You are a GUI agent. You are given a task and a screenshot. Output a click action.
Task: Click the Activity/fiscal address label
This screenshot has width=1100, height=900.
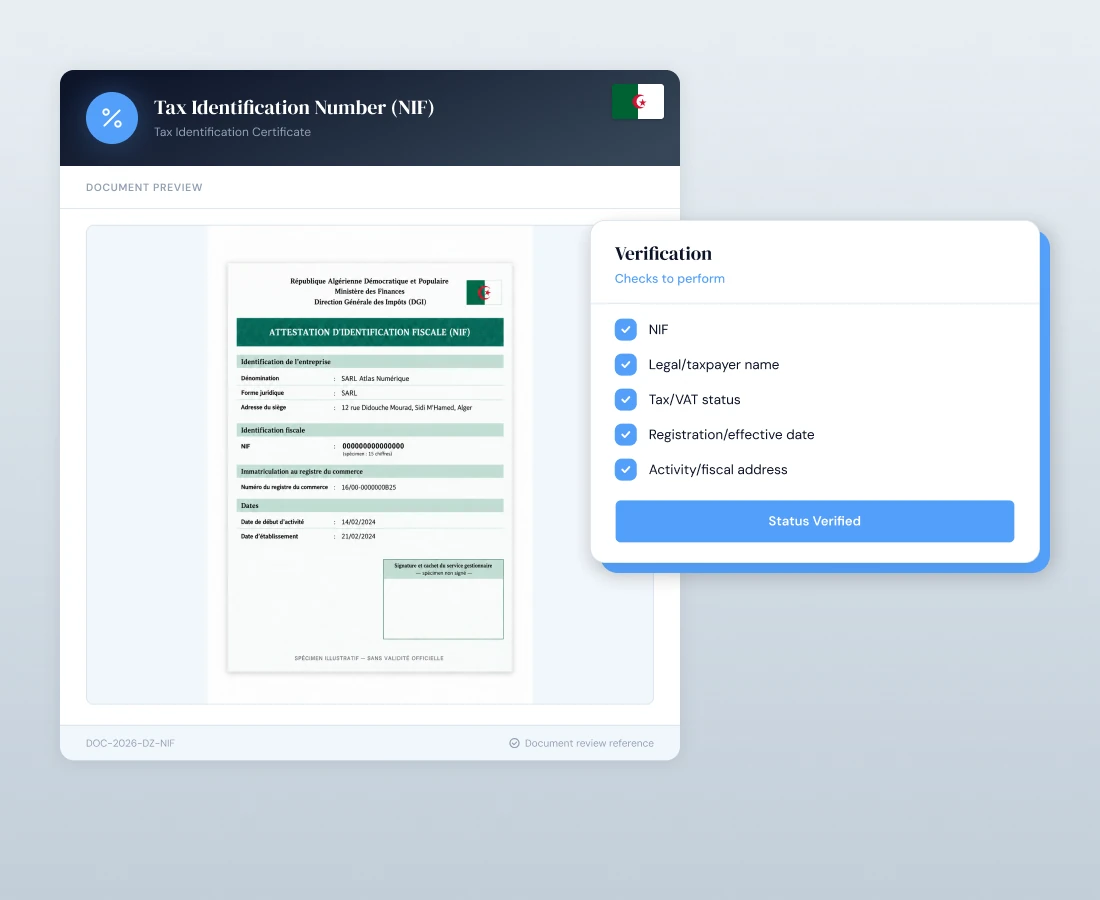pyautogui.click(x=718, y=469)
